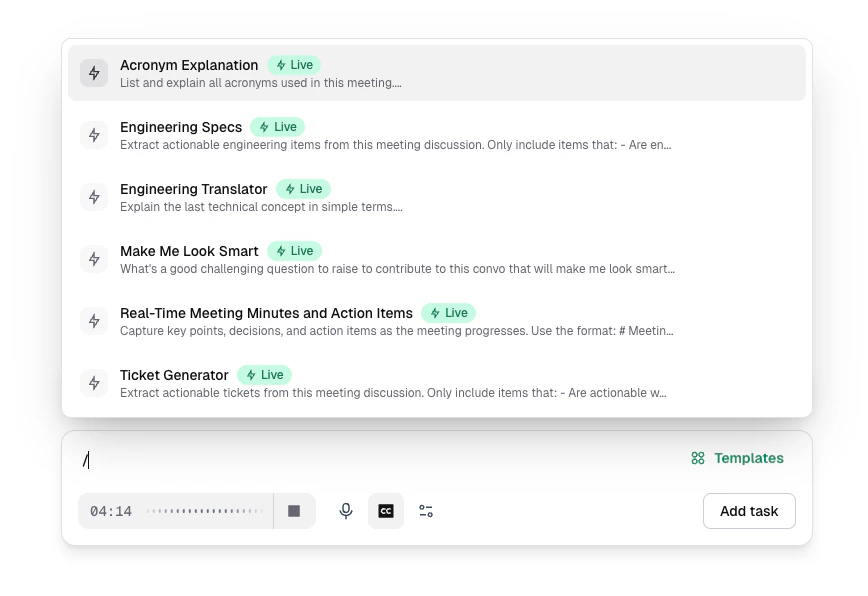Screen dimensions: 868x596
Task: Toggle the Live badge on Engineering Translator
Action: point(303,188)
